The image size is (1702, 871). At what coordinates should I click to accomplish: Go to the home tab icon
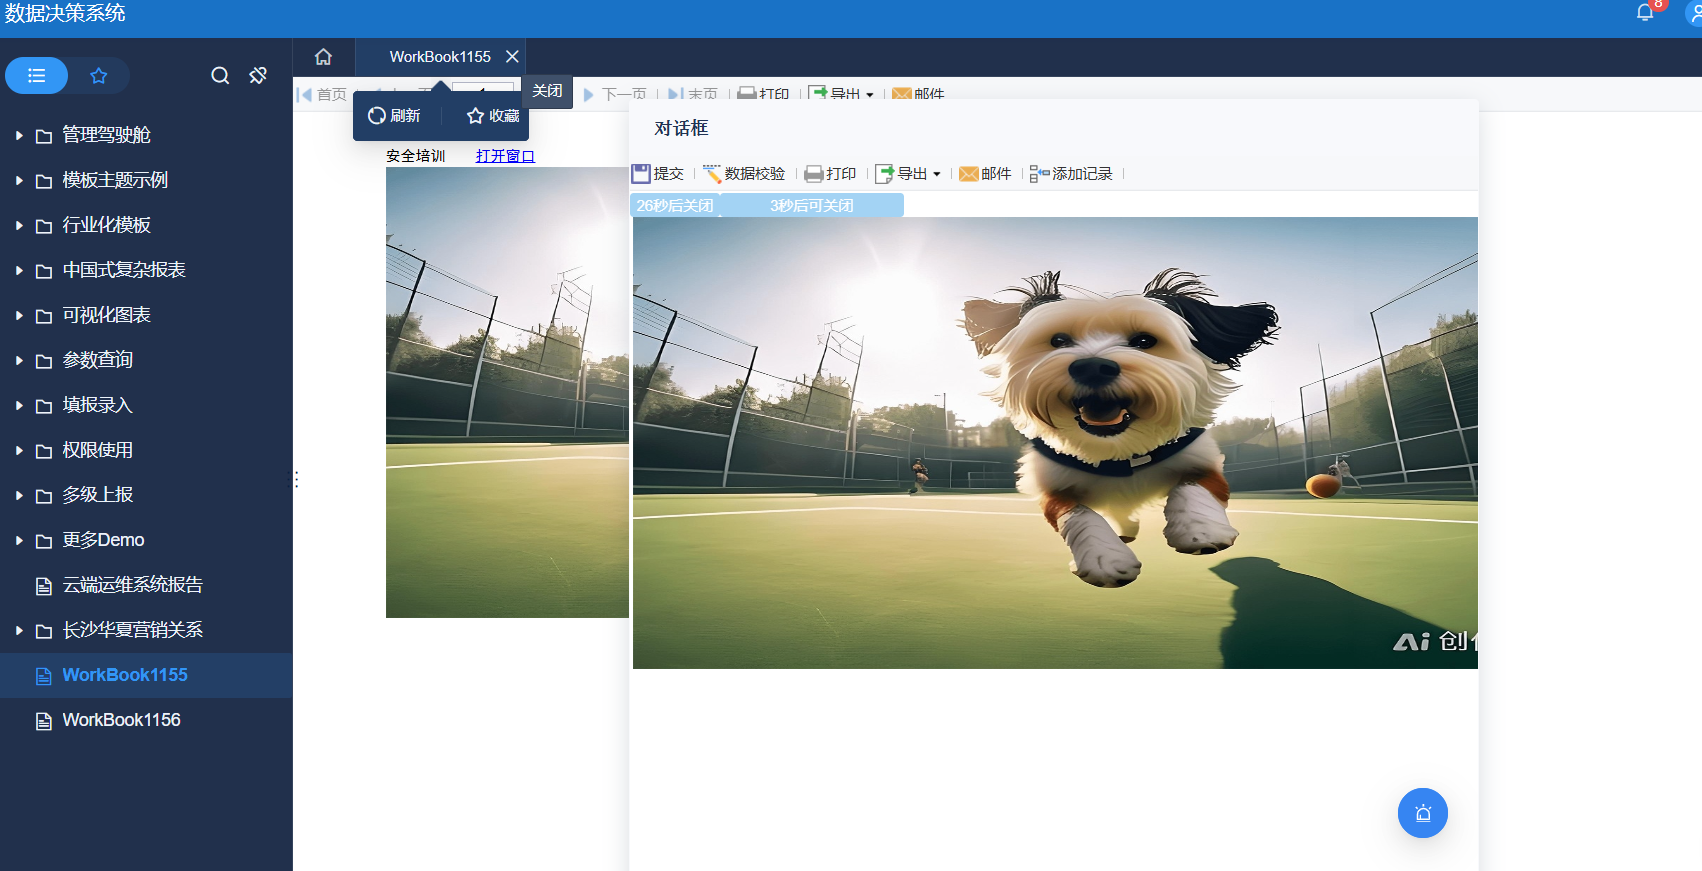coord(323,57)
